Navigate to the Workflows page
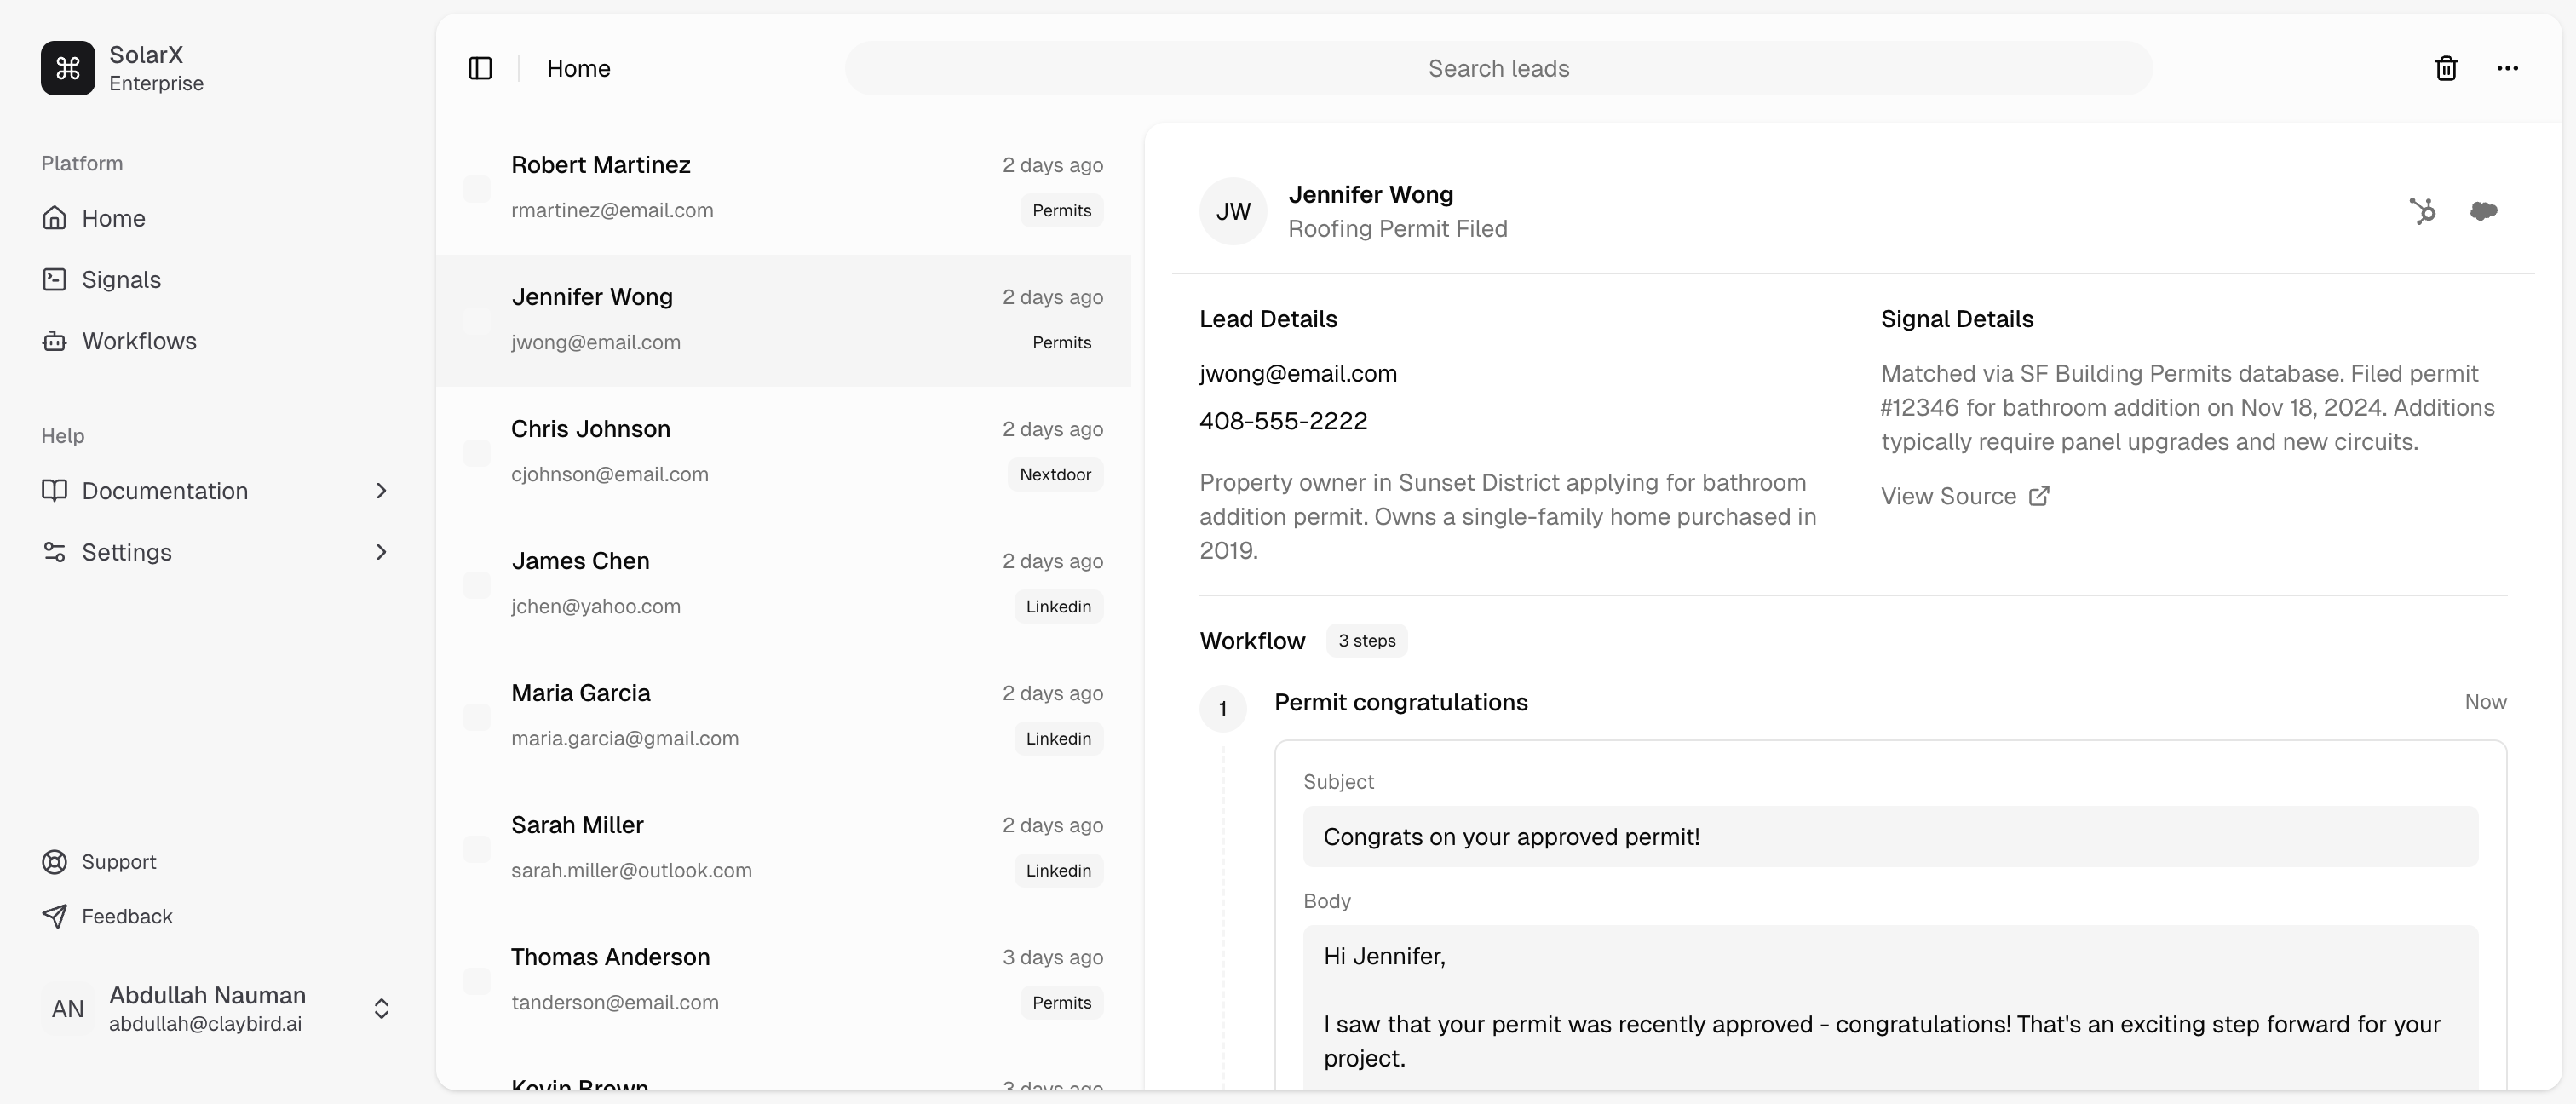The height and width of the screenshot is (1104, 2576). 138,341
